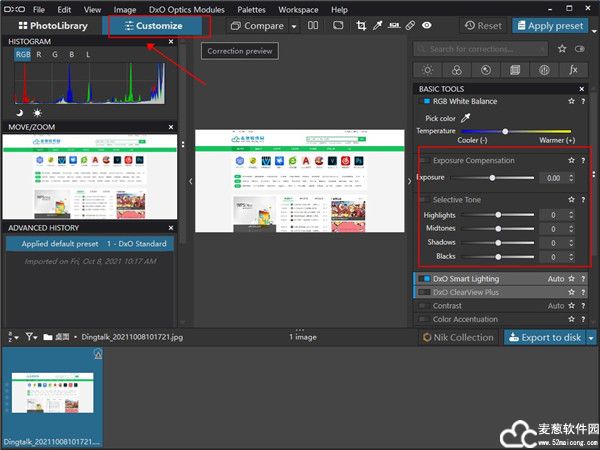Image resolution: width=600 pixels, height=450 pixels.
Task: Open the Compare dropdown arrow
Action: [294, 25]
